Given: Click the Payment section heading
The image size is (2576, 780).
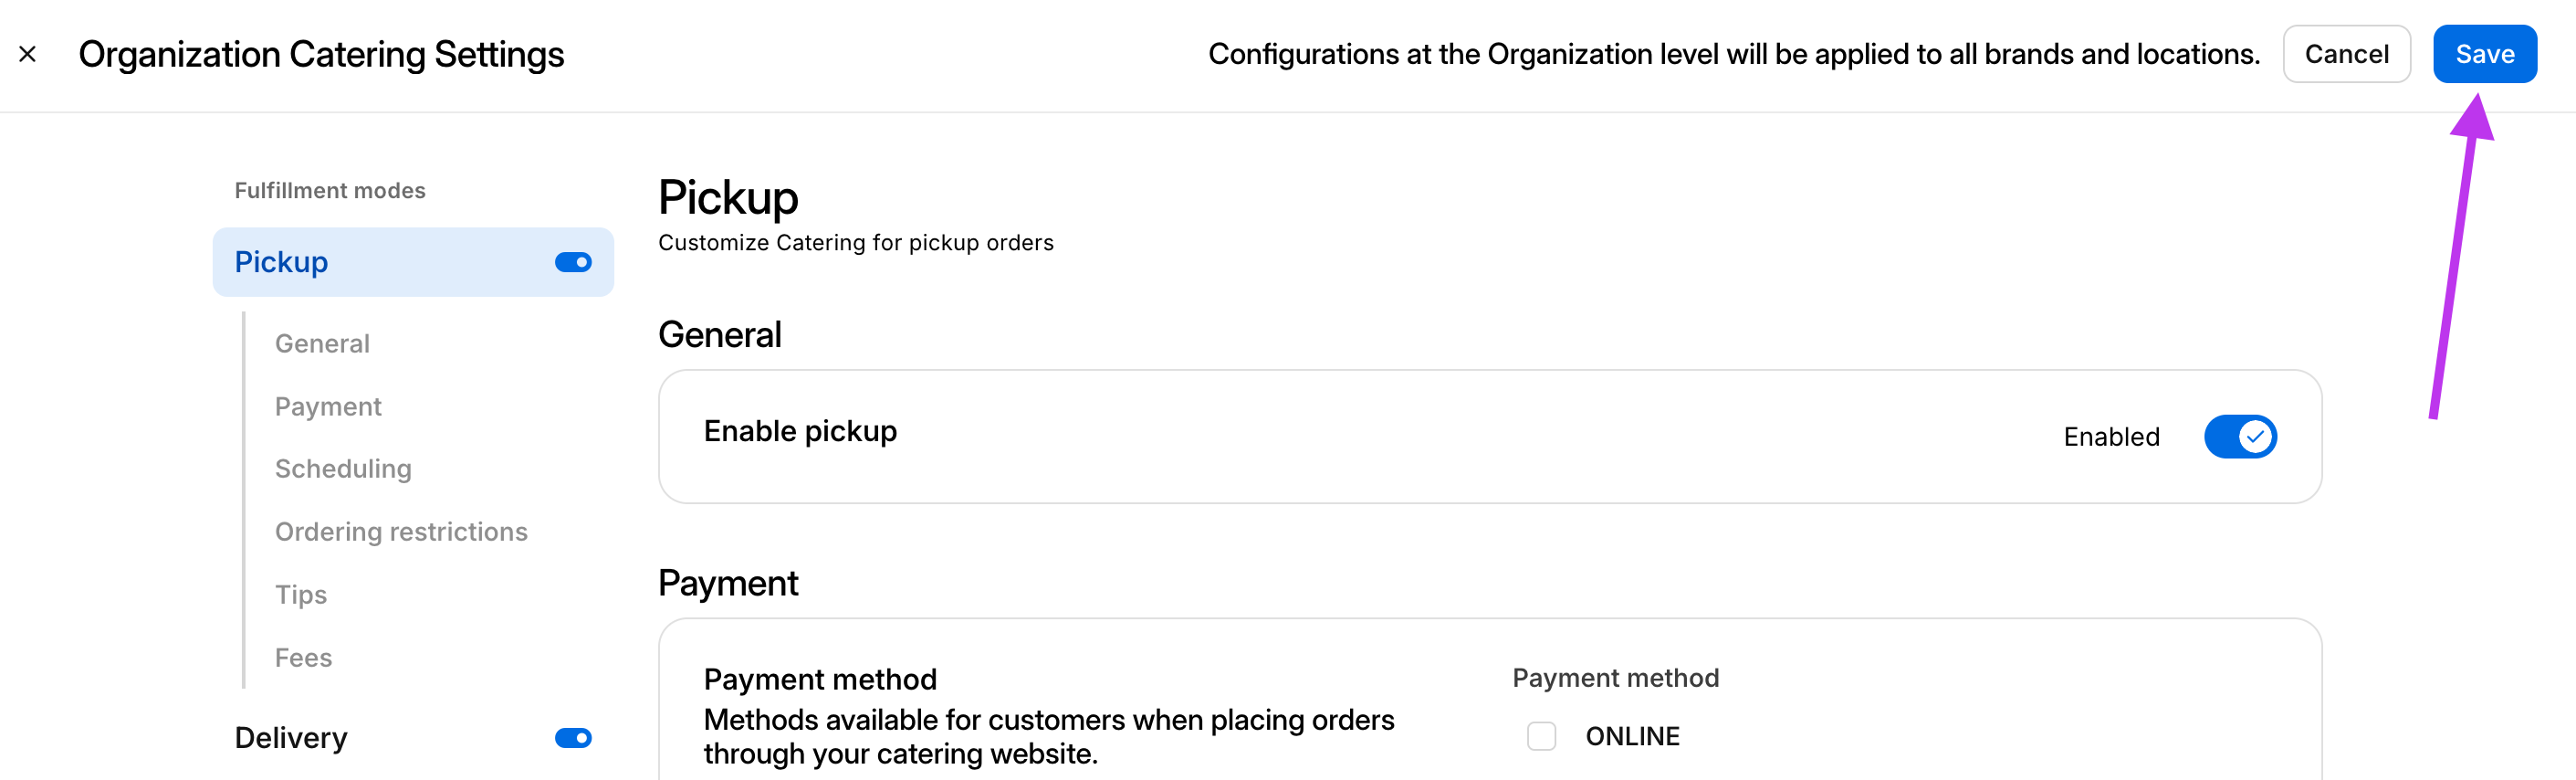Looking at the screenshot, I should pos(727,582).
